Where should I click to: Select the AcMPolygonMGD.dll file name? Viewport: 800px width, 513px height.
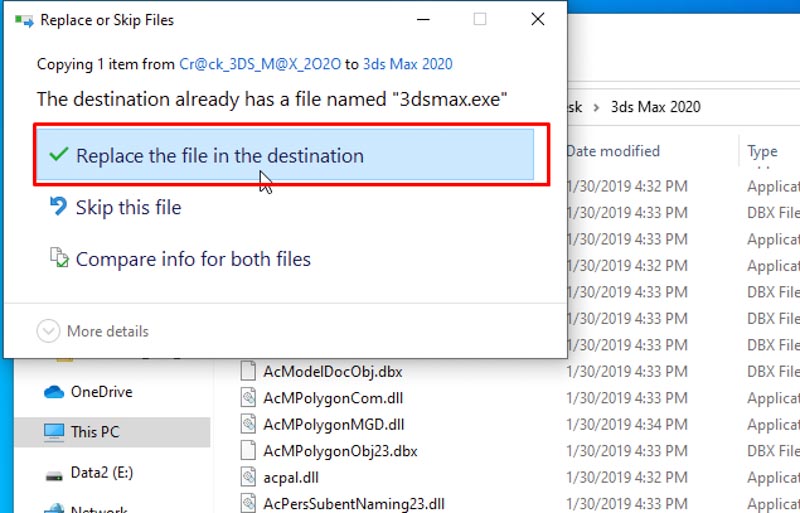(334, 424)
